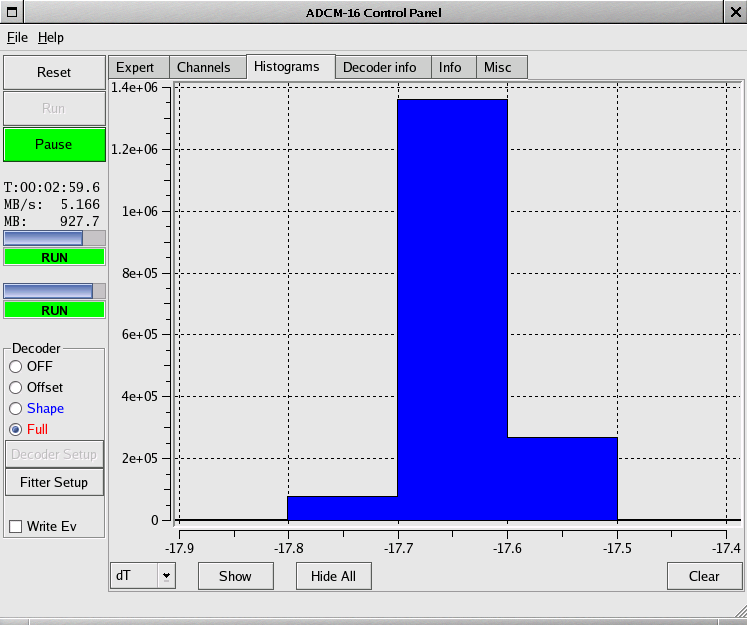This screenshot has width=747, height=625.
Task: Click the lower blue progress bar
Action: (54, 291)
